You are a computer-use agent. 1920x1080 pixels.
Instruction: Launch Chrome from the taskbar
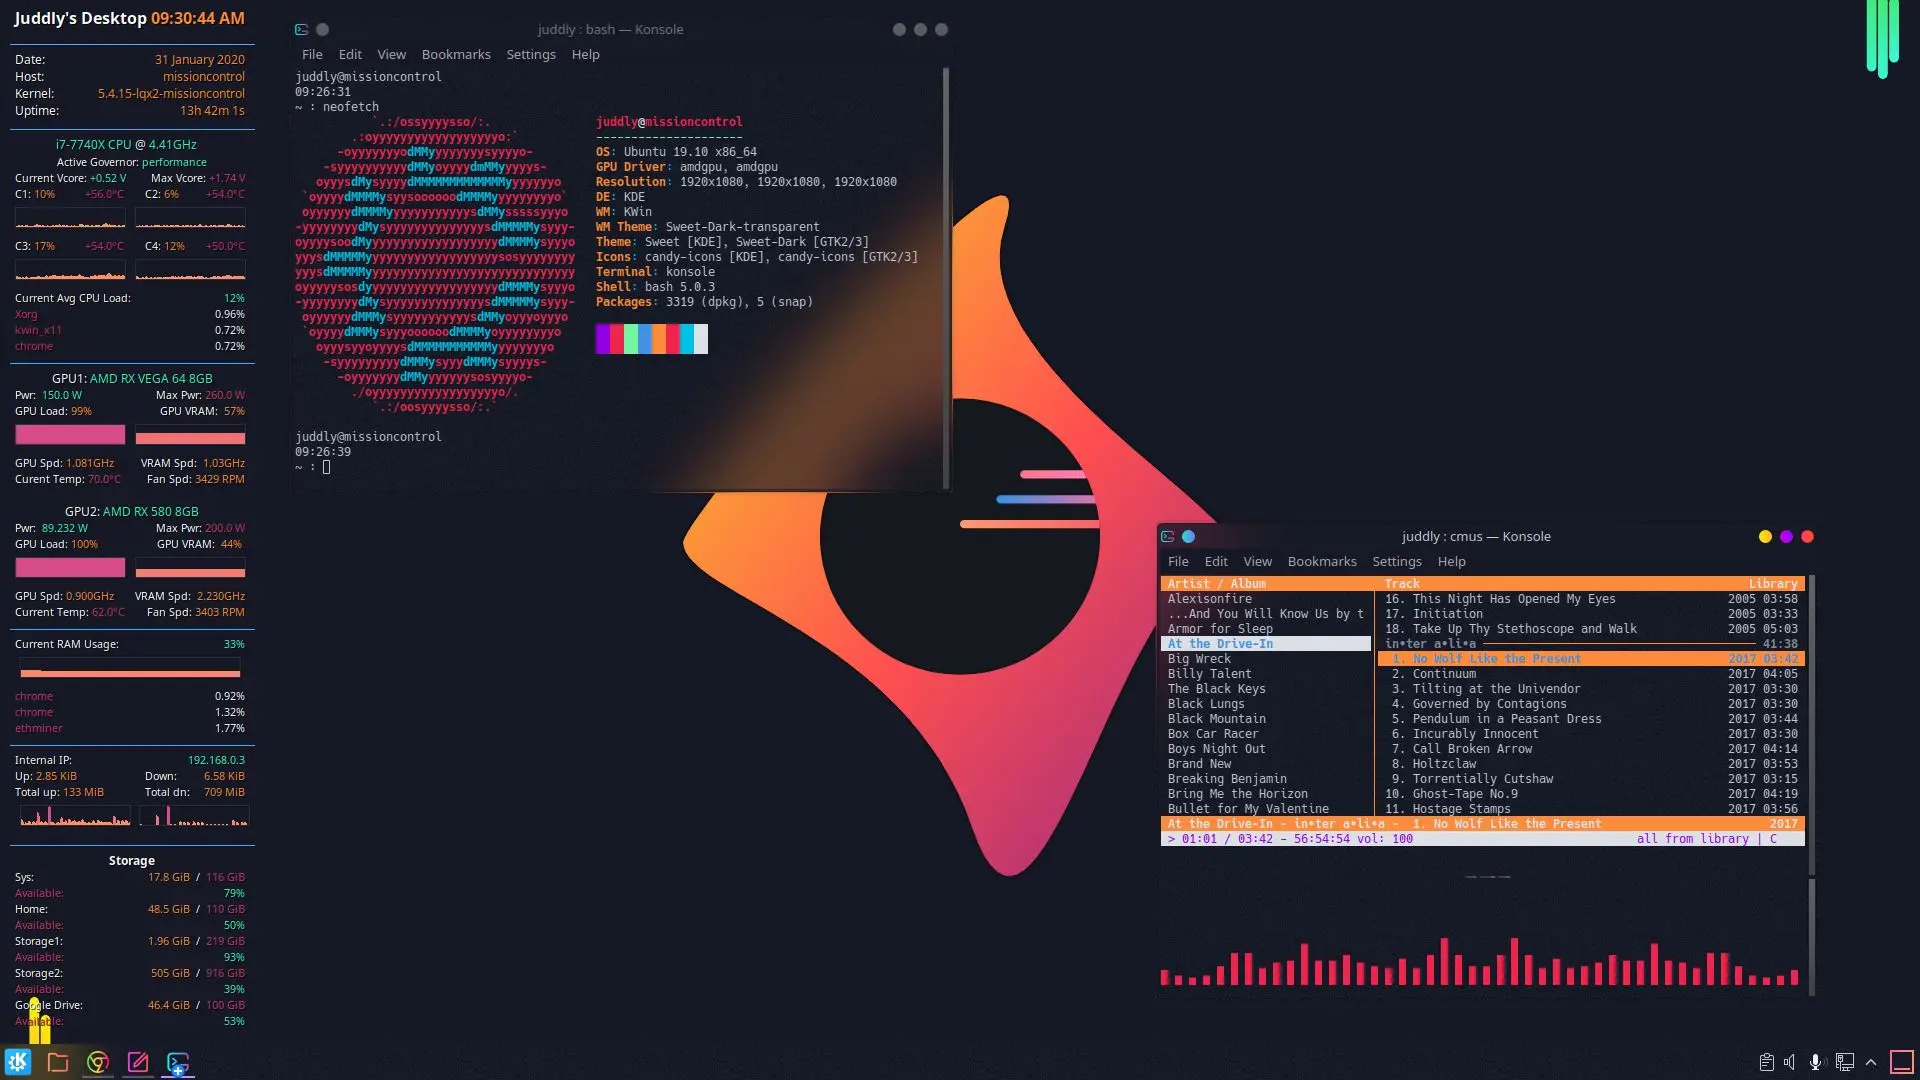[98, 1062]
